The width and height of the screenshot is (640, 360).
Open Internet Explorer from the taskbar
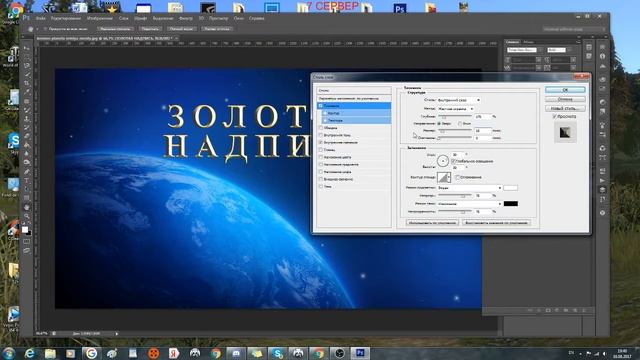coord(29,353)
